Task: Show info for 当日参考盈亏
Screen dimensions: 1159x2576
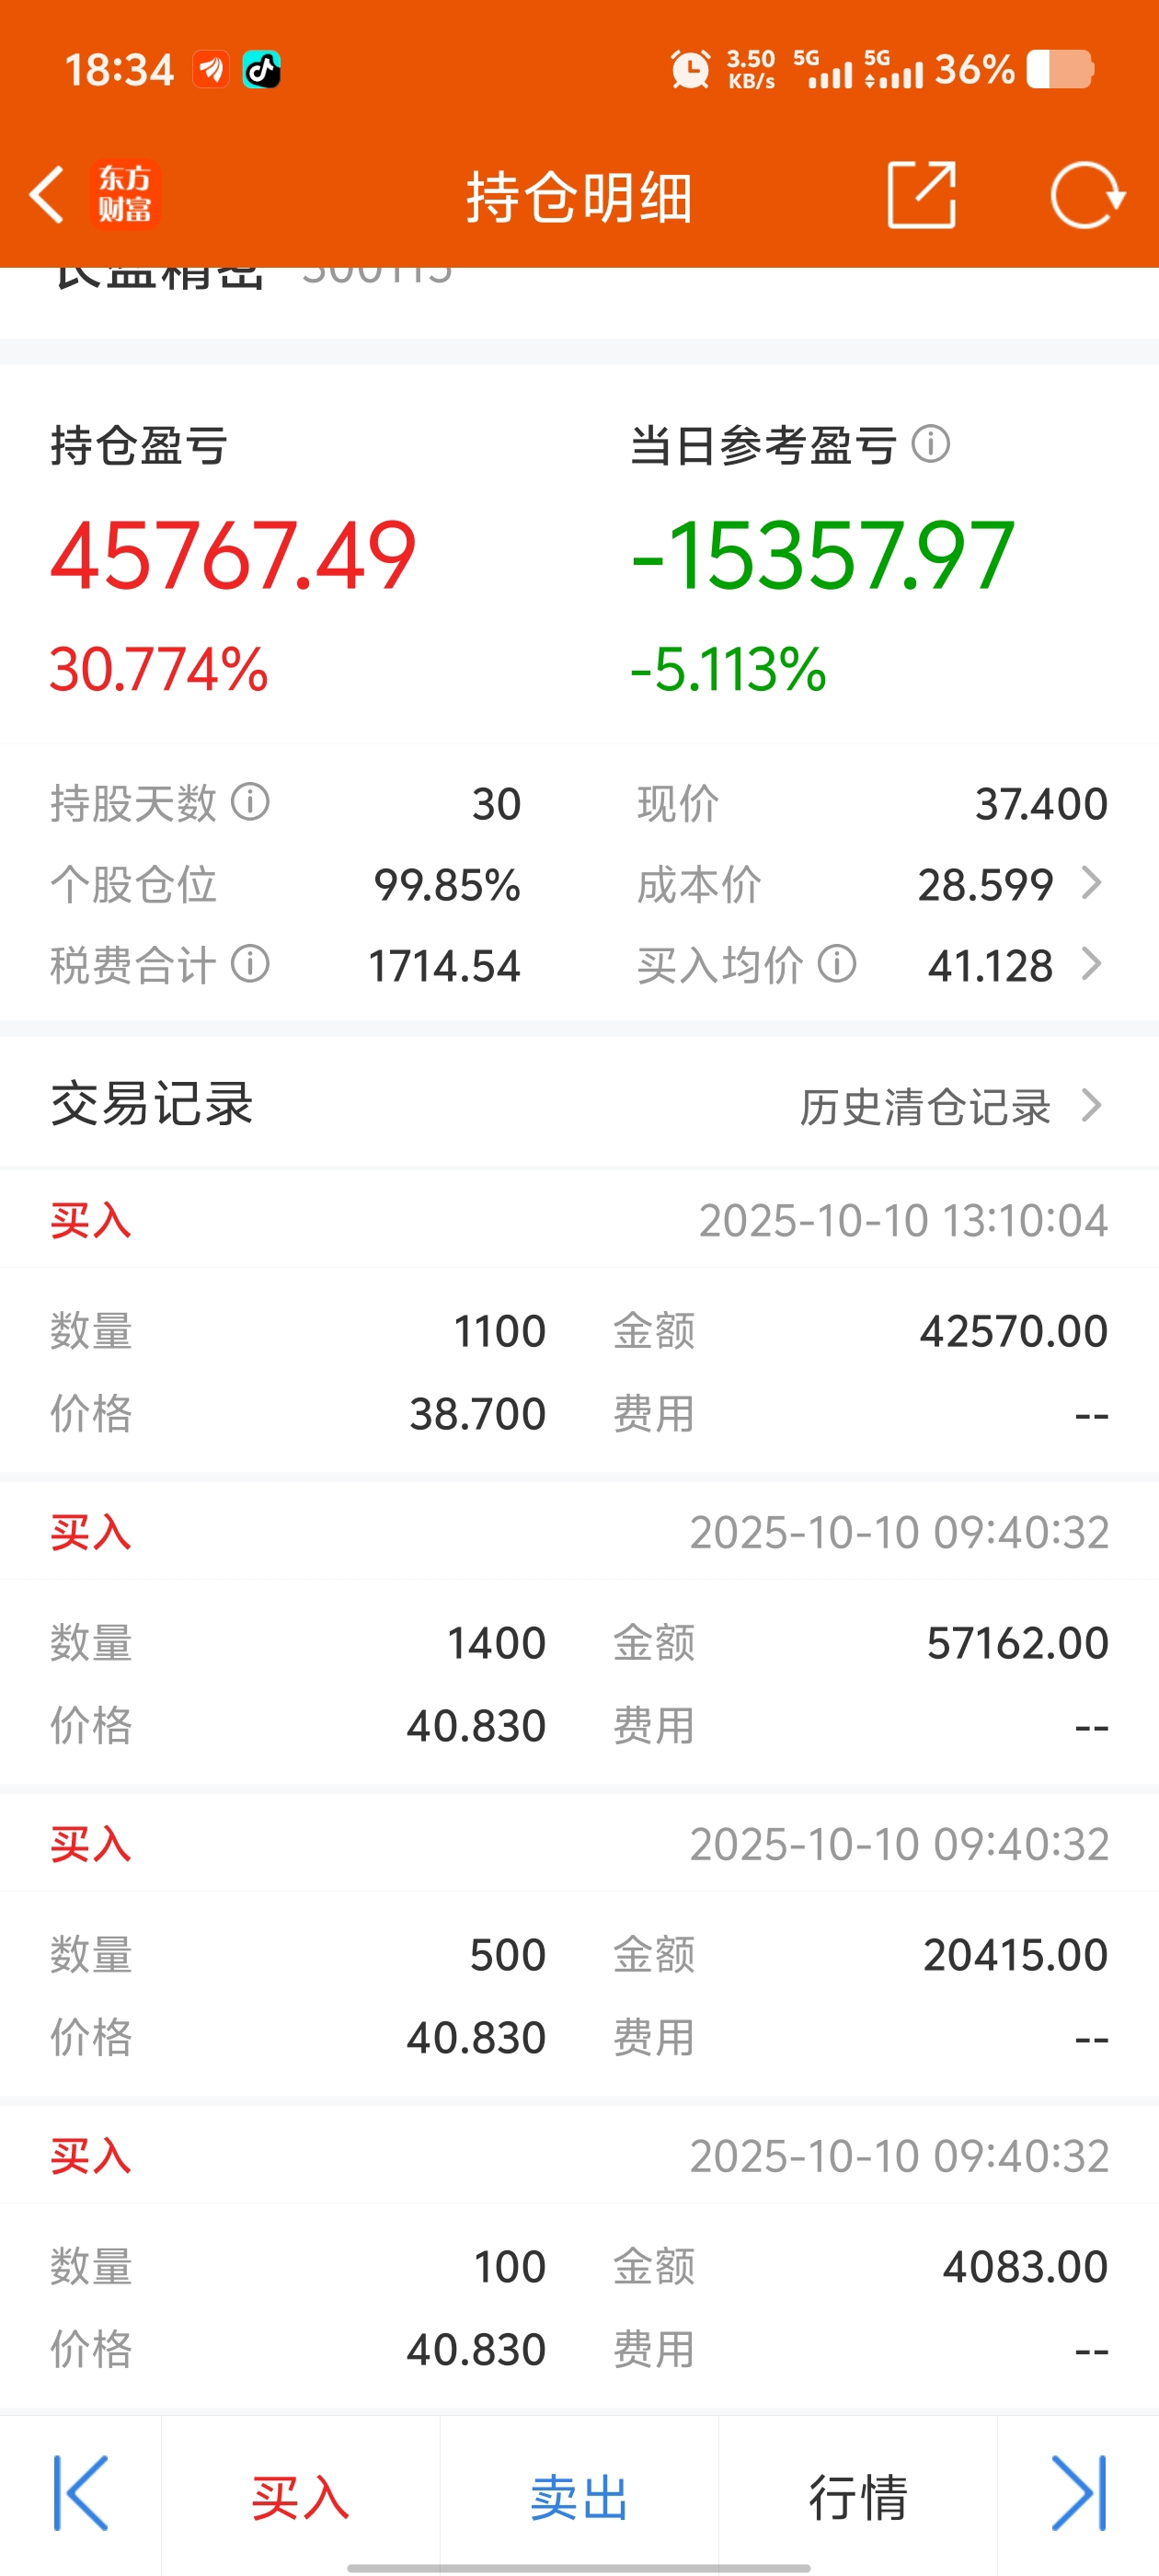Action: 931,444
